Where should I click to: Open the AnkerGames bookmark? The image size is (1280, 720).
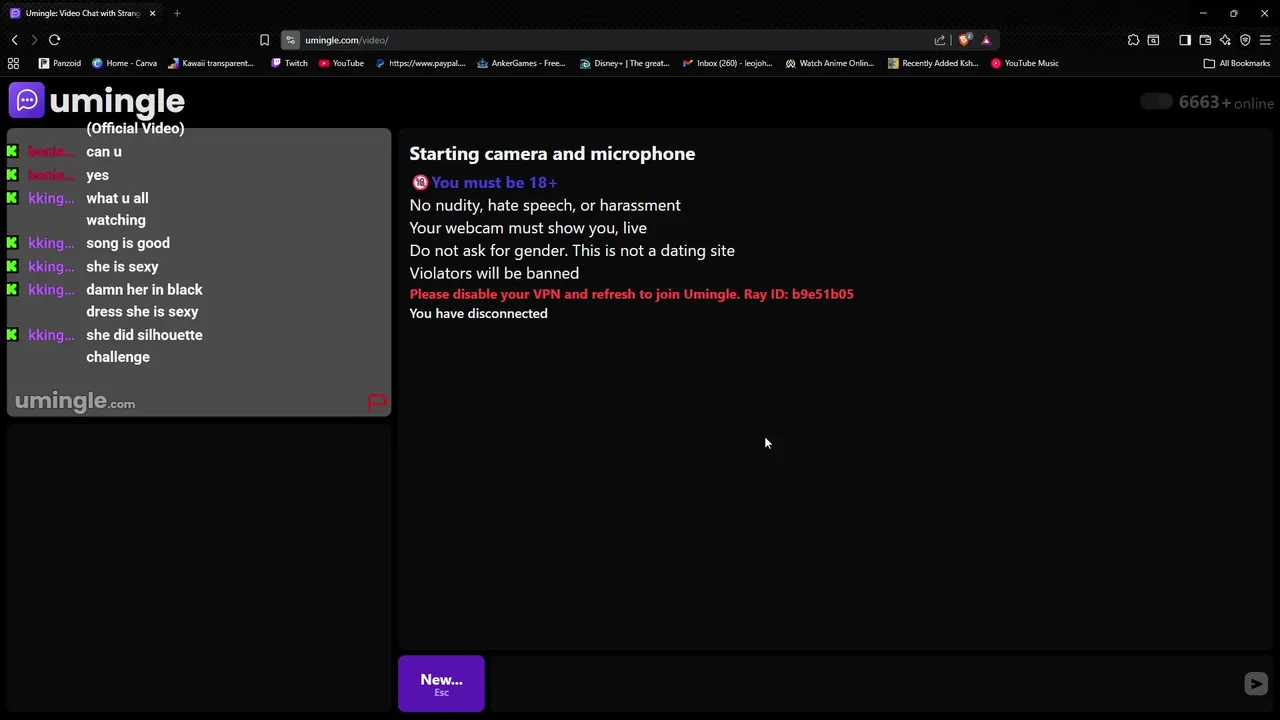point(522,63)
